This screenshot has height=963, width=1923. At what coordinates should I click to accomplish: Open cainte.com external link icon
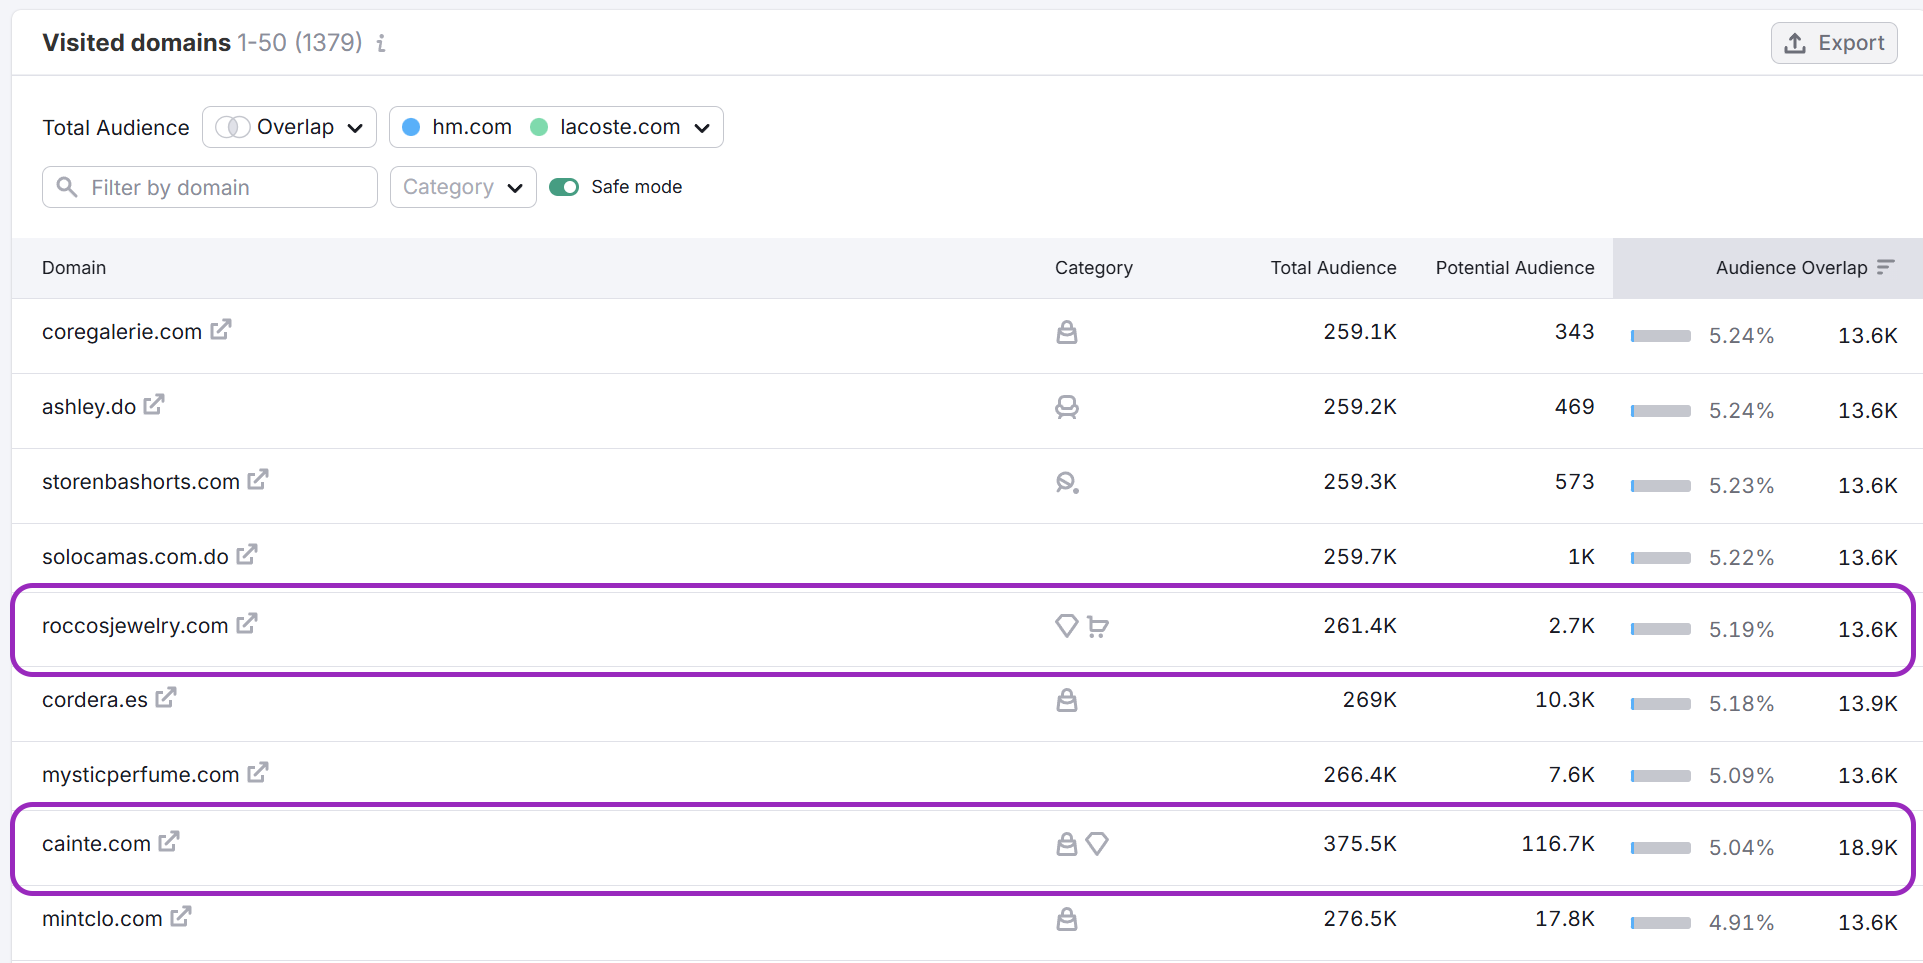click(169, 842)
